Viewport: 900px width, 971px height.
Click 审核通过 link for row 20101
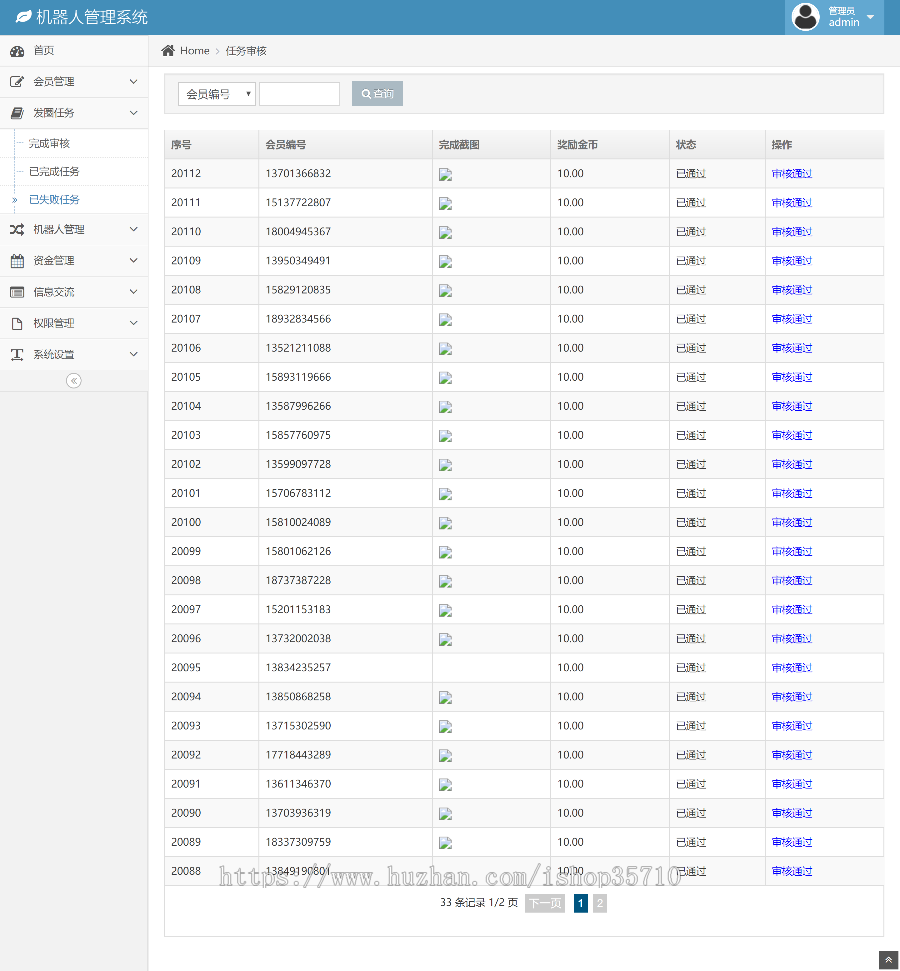[x=792, y=494]
